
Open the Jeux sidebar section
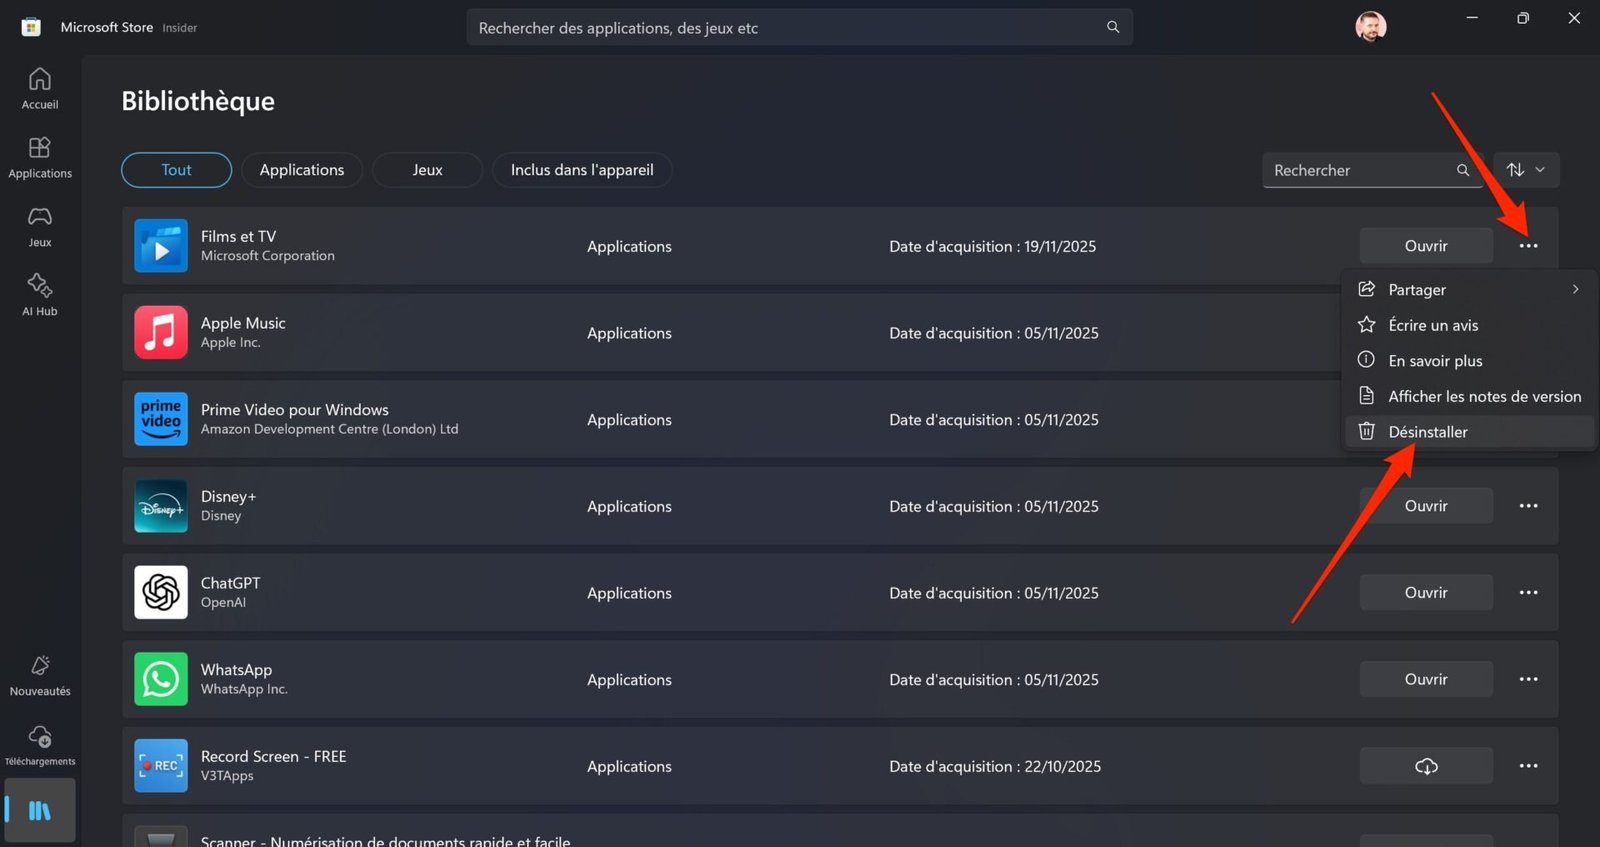click(x=40, y=226)
